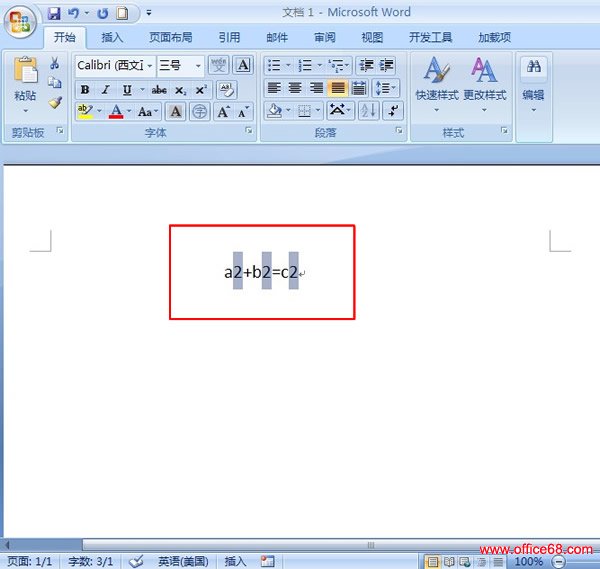Apply distributed alignment

[359, 88]
